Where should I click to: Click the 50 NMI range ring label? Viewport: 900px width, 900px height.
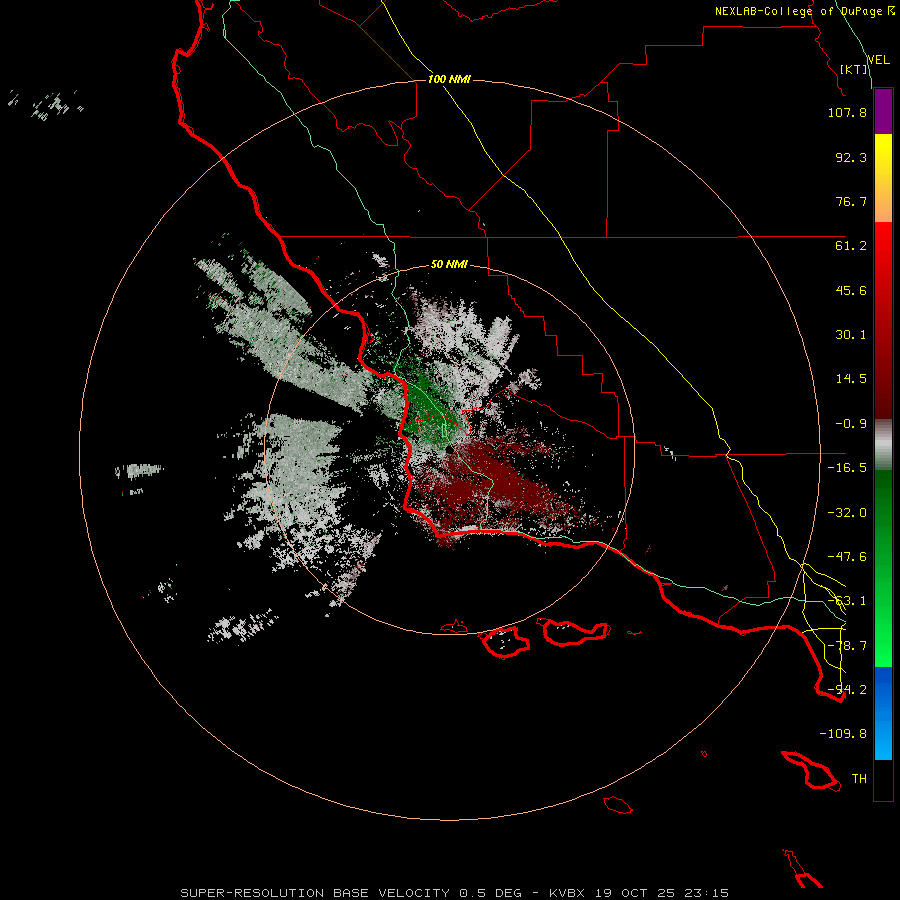pos(449,265)
